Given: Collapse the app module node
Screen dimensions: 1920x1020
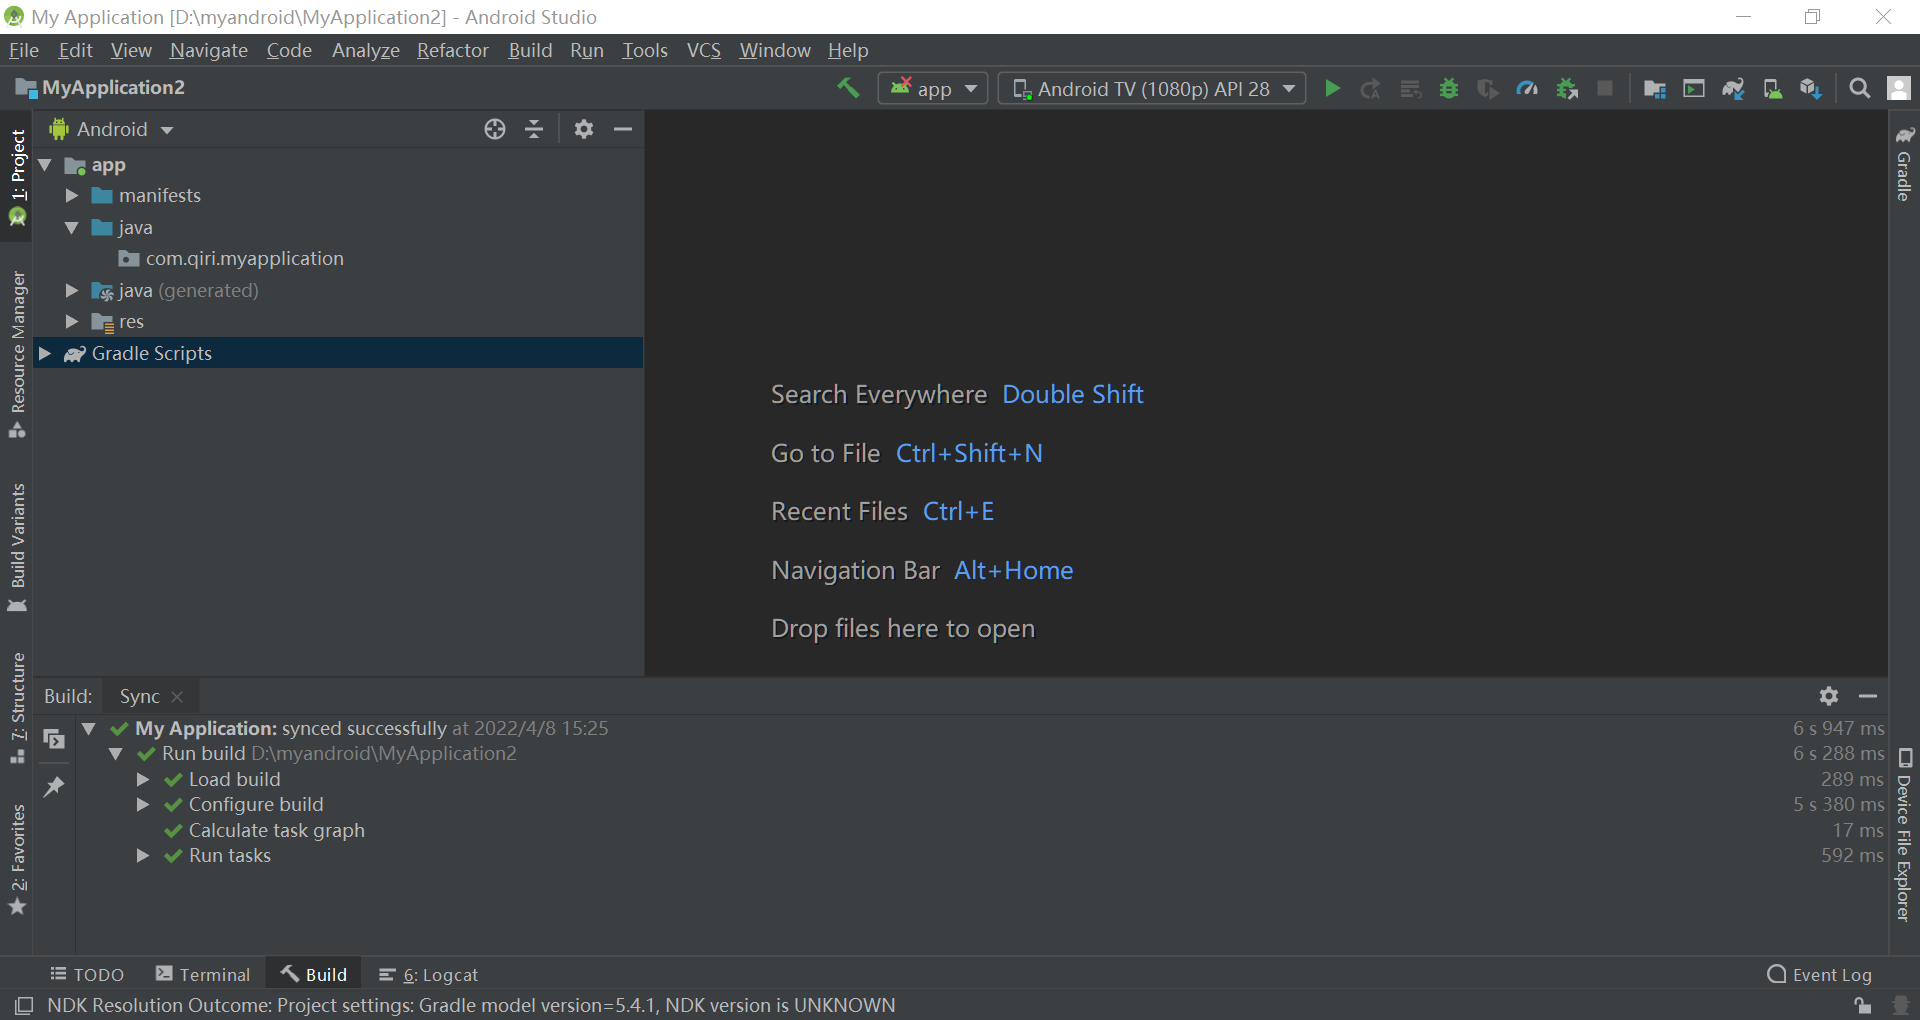Looking at the screenshot, I should pyautogui.click(x=45, y=165).
